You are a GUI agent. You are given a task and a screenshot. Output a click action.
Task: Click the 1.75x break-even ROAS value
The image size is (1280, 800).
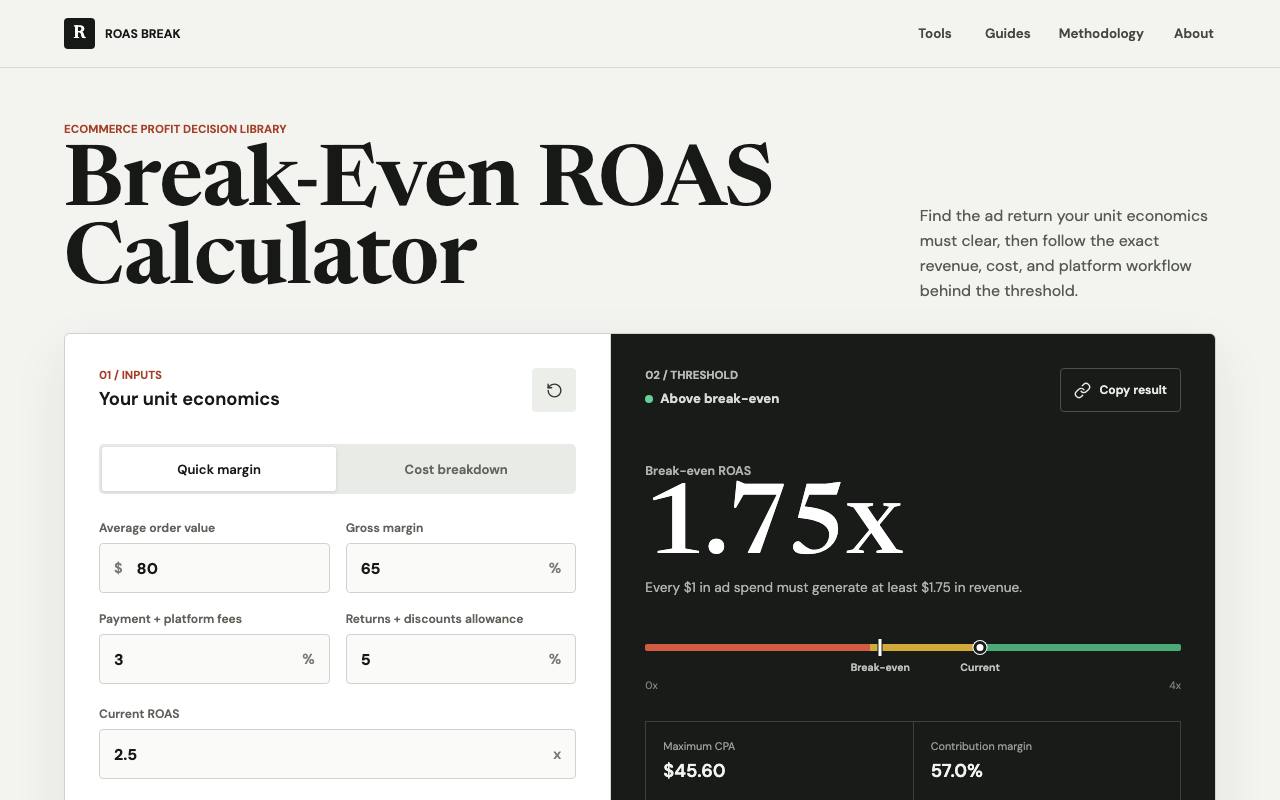pos(775,520)
